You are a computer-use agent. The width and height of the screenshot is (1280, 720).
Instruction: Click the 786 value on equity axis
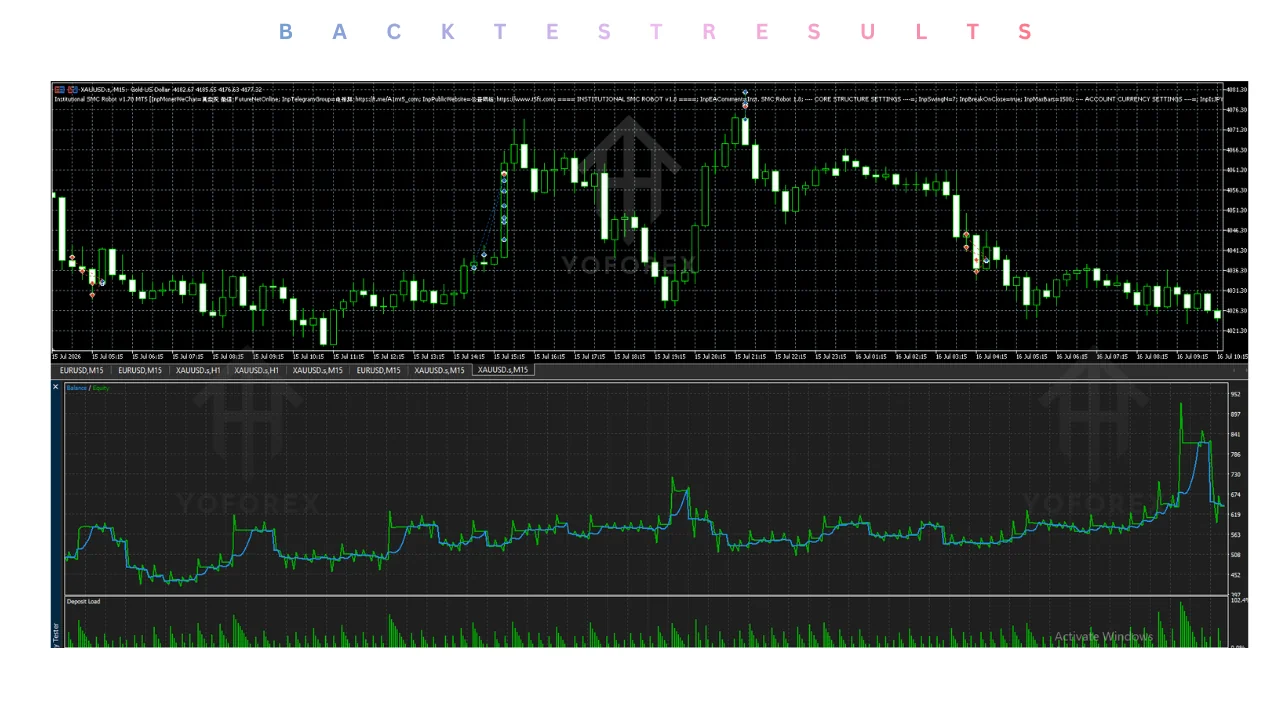(1235, 454)
